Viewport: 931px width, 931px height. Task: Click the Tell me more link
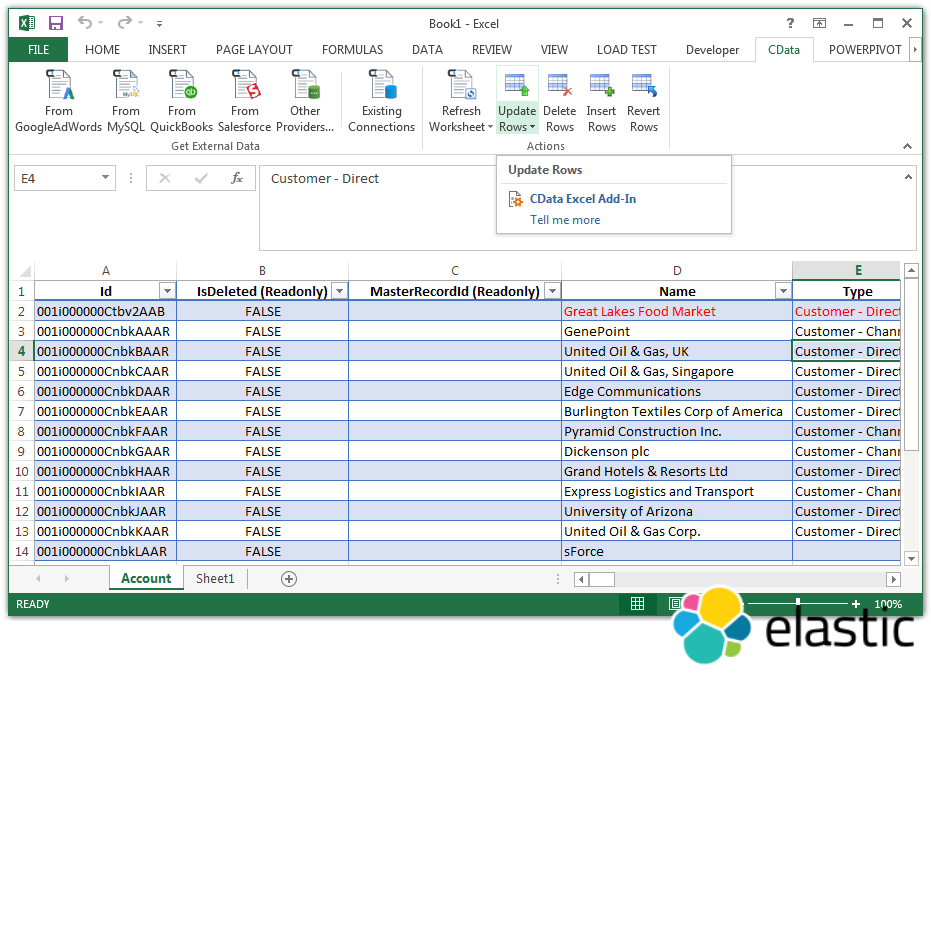click(565, 220)
